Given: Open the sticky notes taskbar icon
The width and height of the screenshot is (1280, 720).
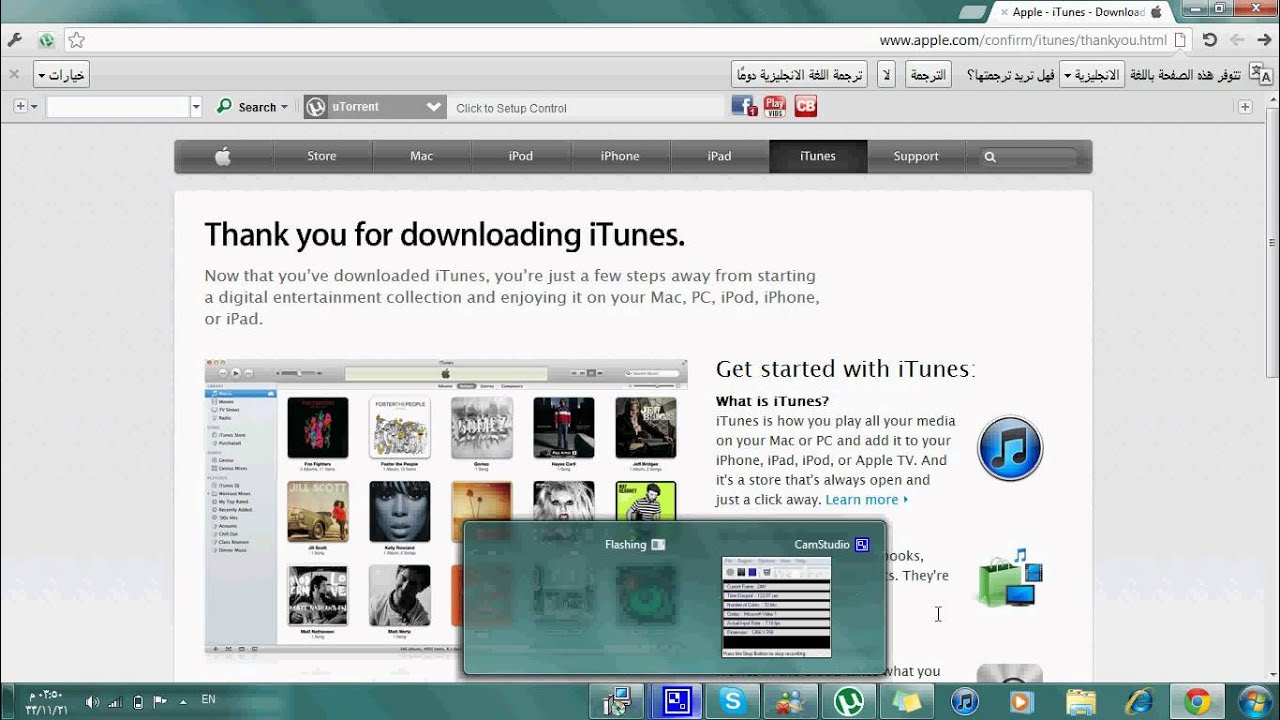Looking at the screenshot, I should pyautogui.click(x=906, y=702).
